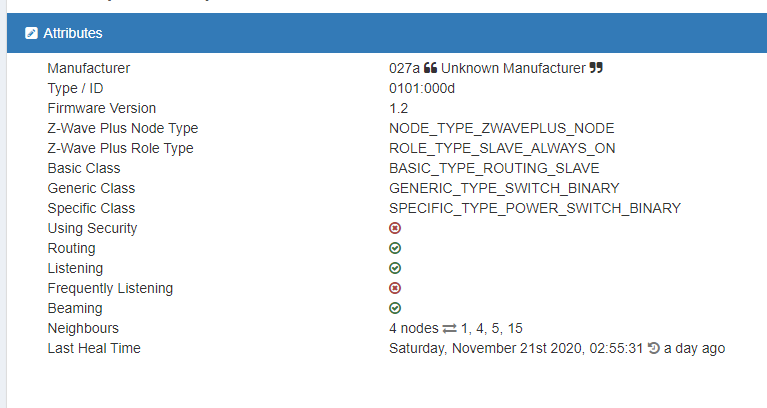Image resolution: width=767 pixels, height=408 pixels.
Task: Click the Using Security red status icon
Action: [x=395, y=228]
